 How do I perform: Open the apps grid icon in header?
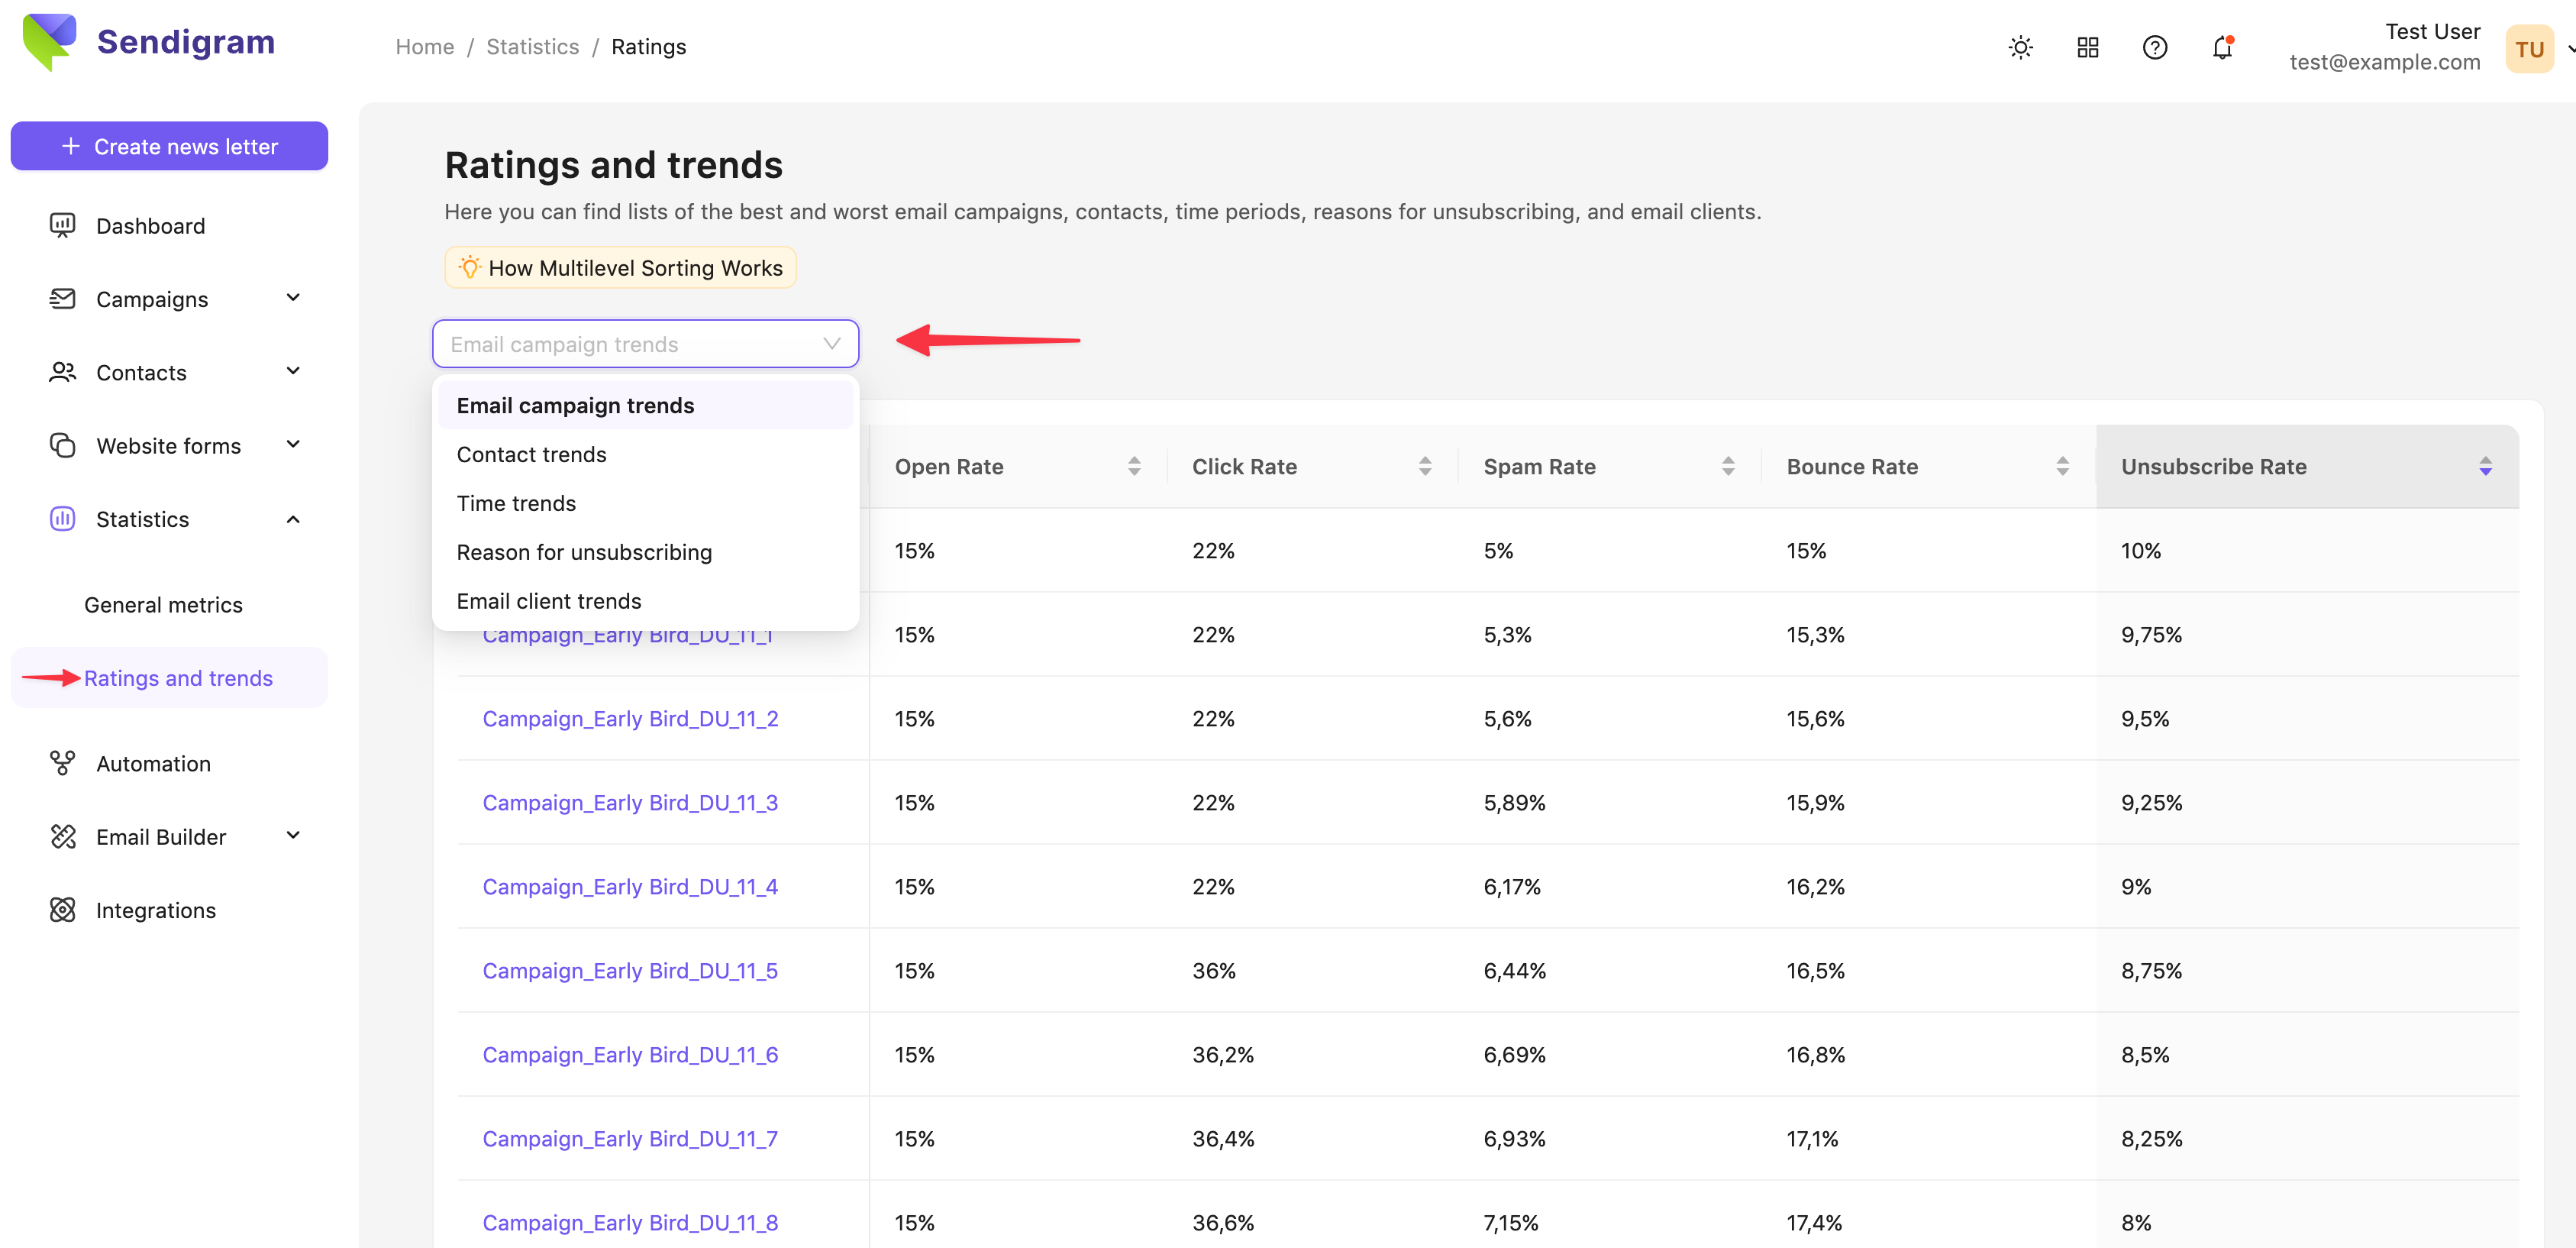pyautogui.click(x=2087, y=47)
